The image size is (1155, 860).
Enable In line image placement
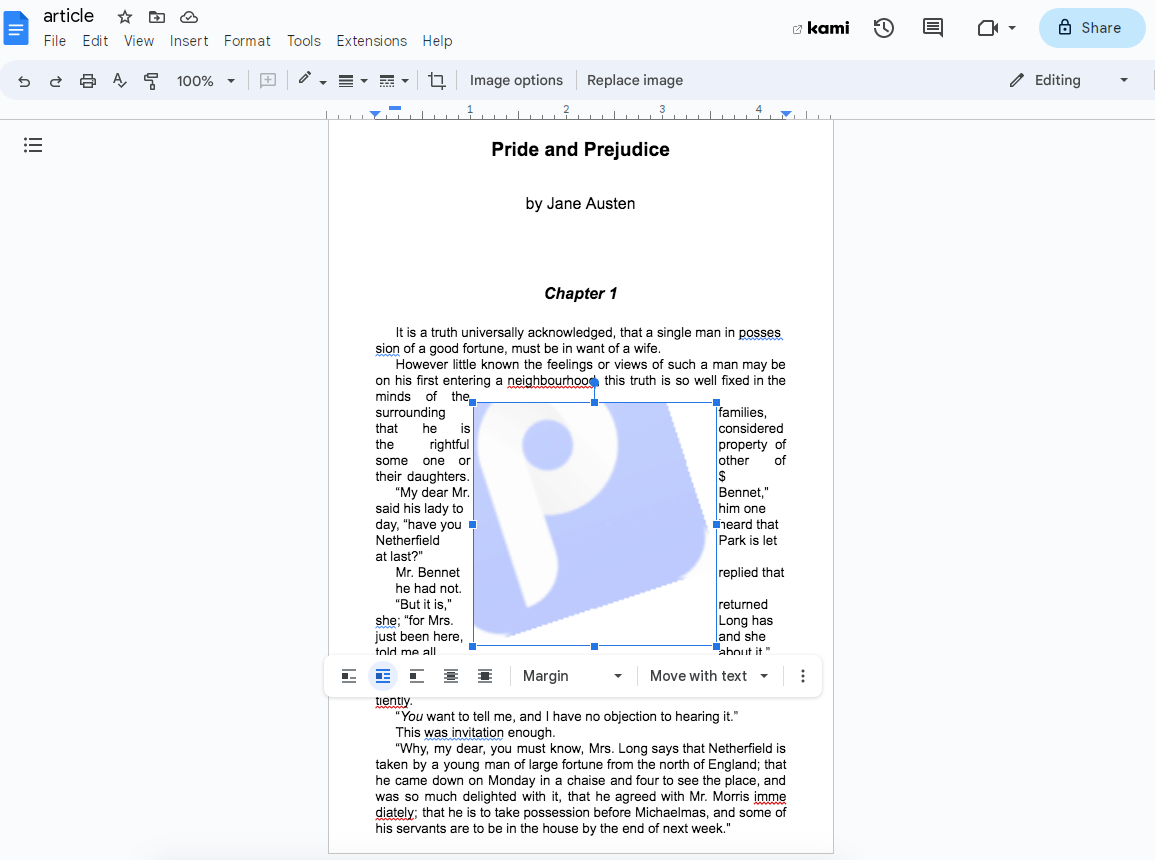point(348,676)
